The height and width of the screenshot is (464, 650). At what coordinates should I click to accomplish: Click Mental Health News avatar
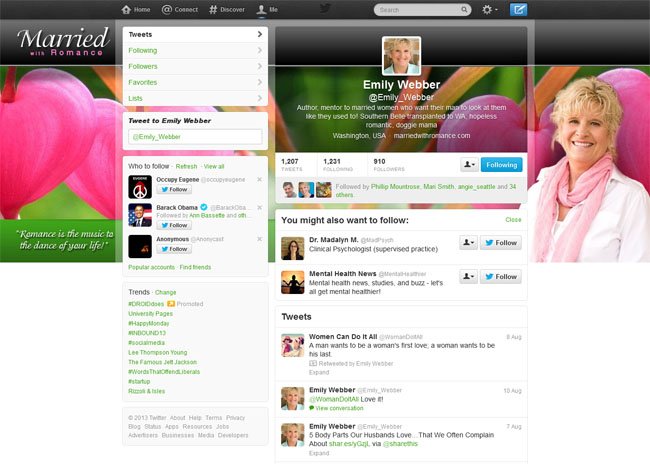coord(293,282)
